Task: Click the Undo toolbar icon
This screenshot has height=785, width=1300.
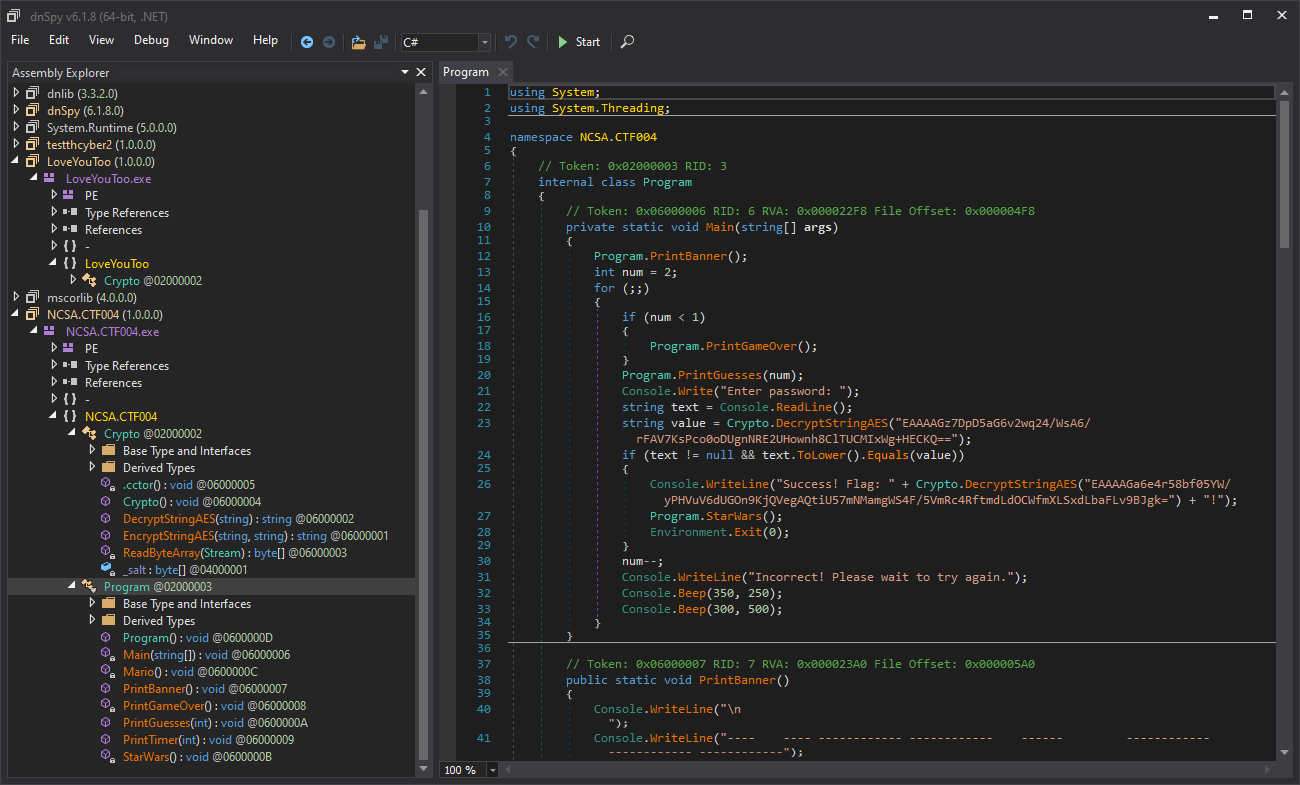Action: [x=511, y=42]
